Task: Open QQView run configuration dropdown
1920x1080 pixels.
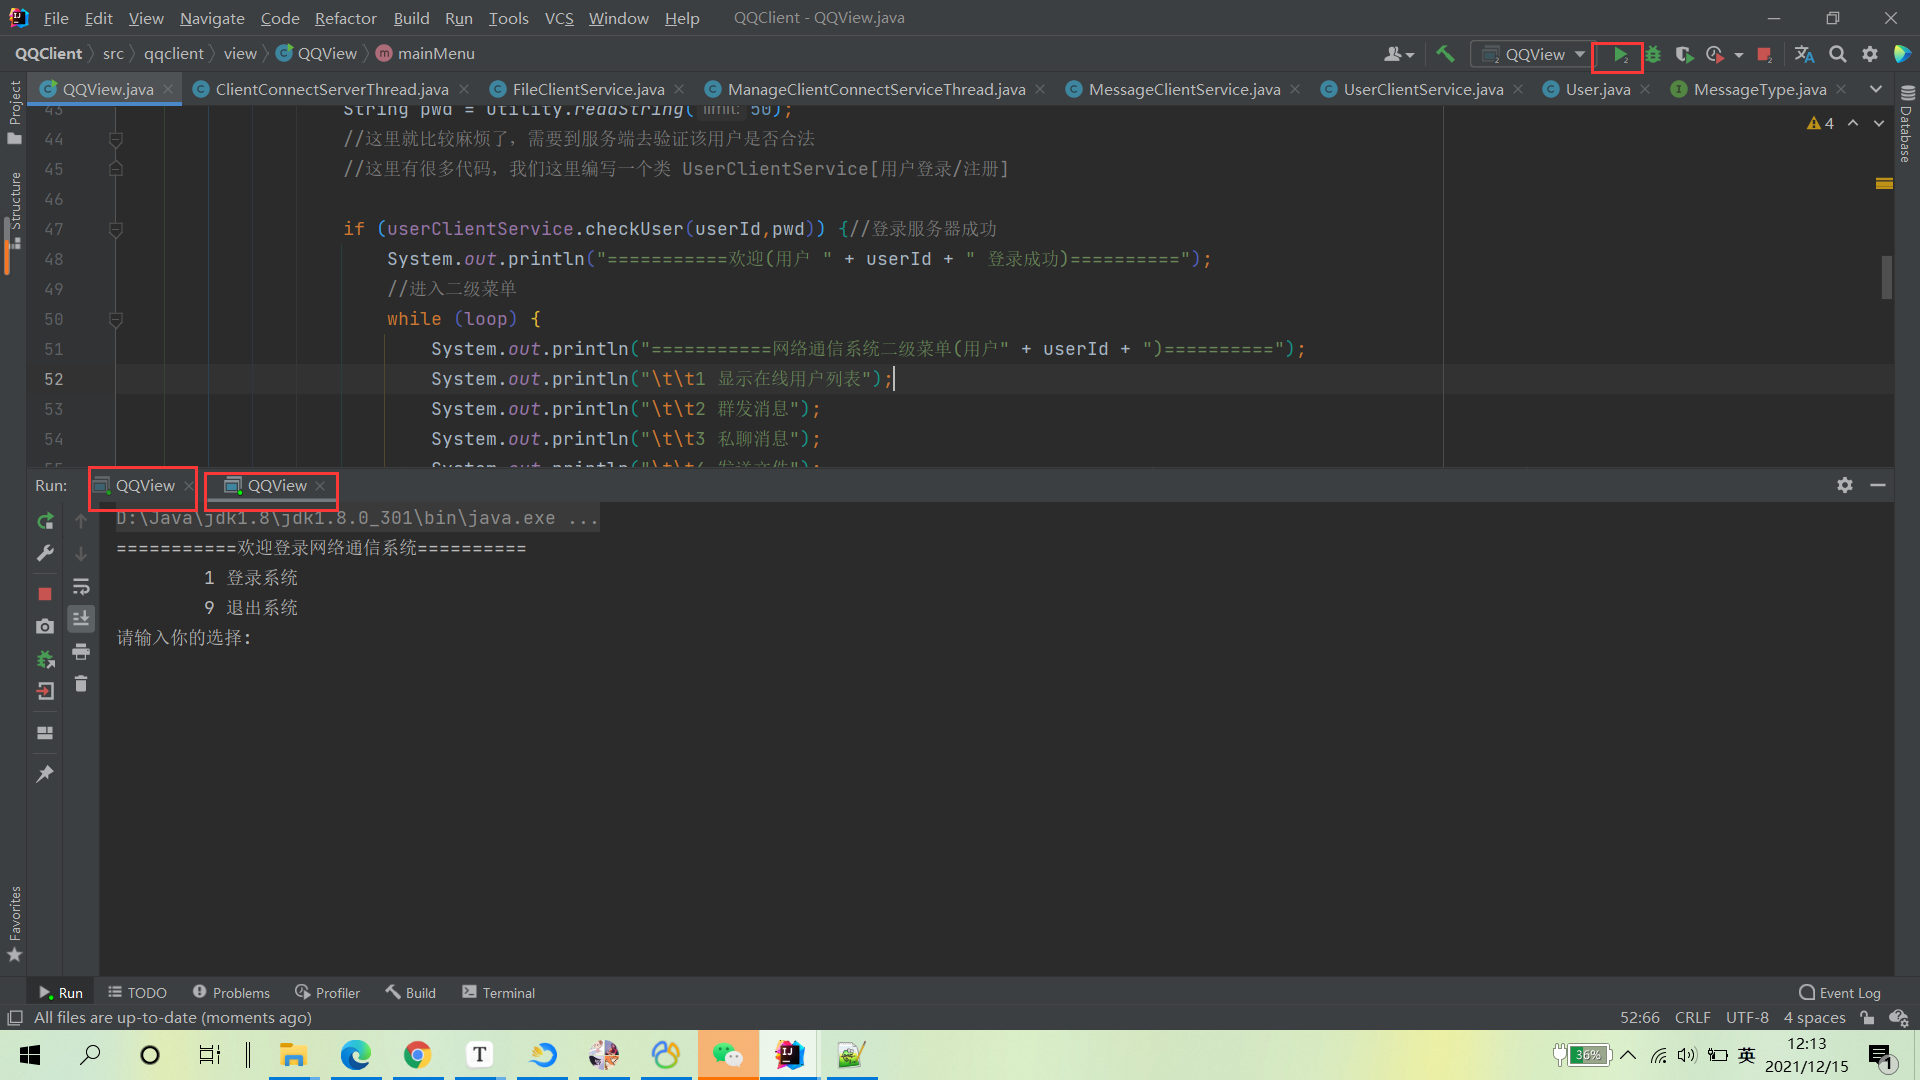Action: 1535,54
